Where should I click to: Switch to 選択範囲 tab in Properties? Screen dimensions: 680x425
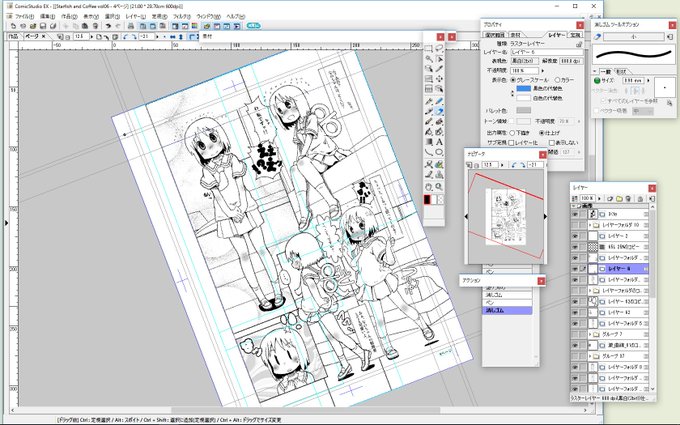tap(494, 35)
